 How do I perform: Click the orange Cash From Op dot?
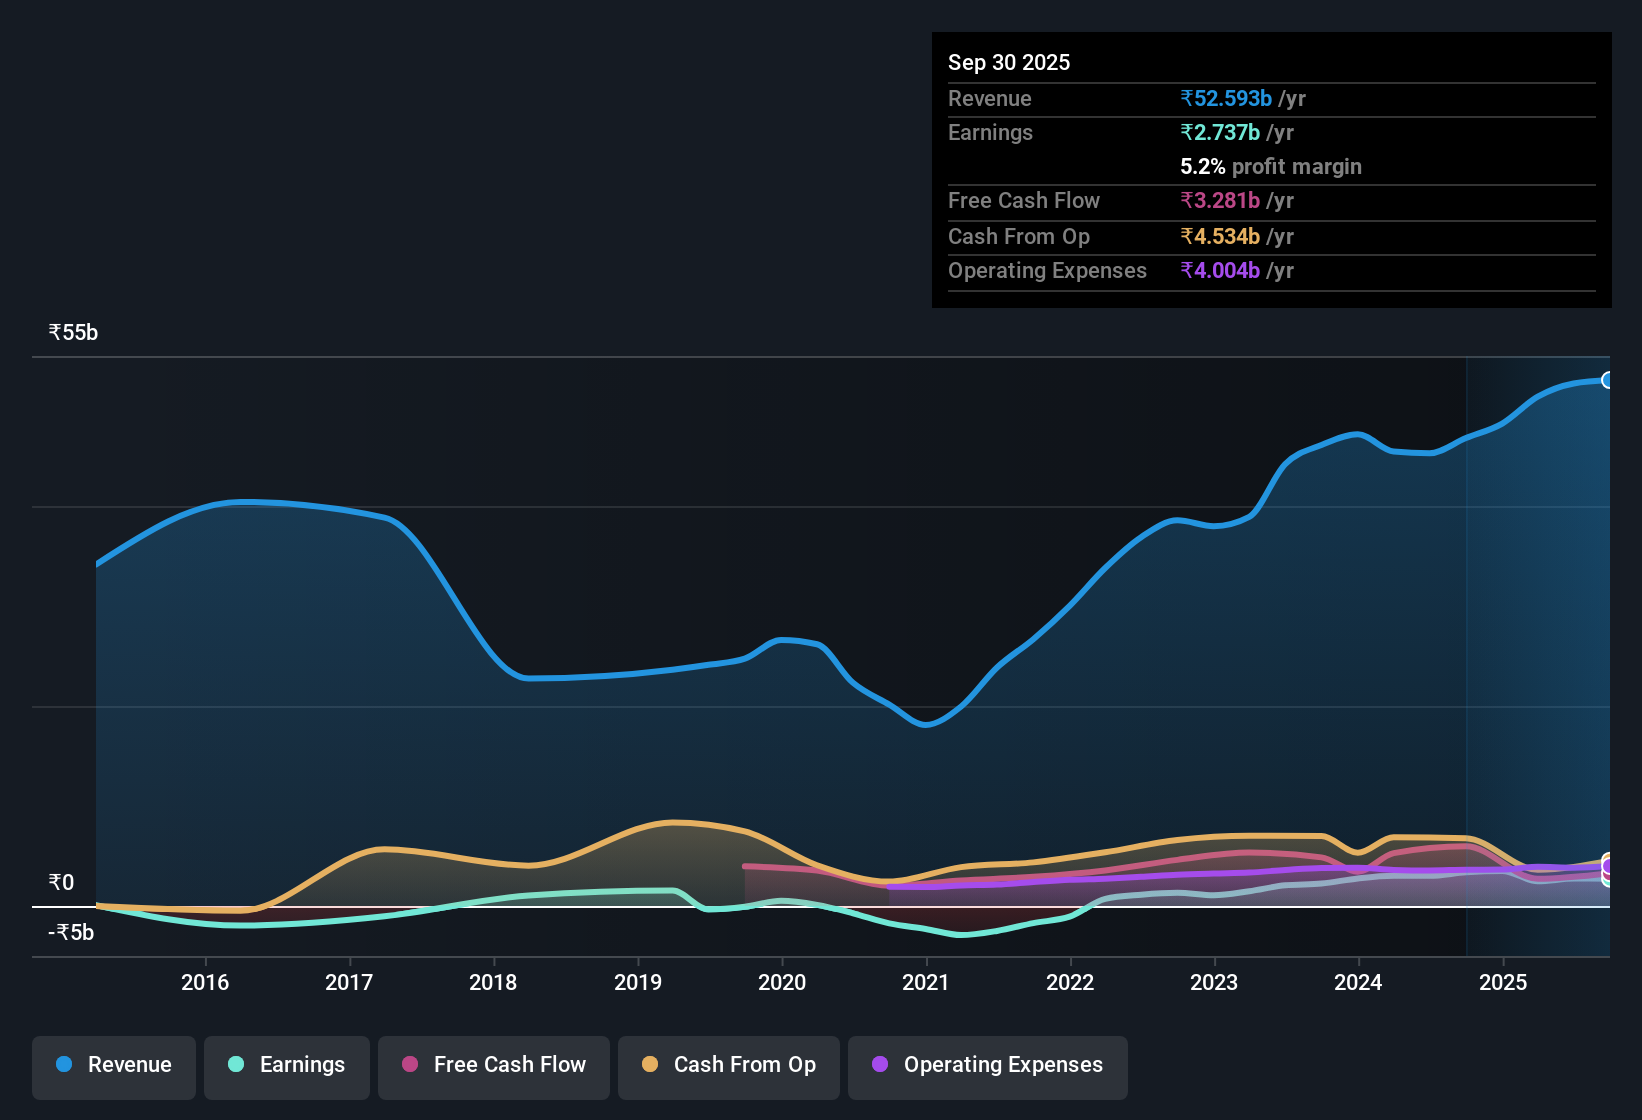650,1064
